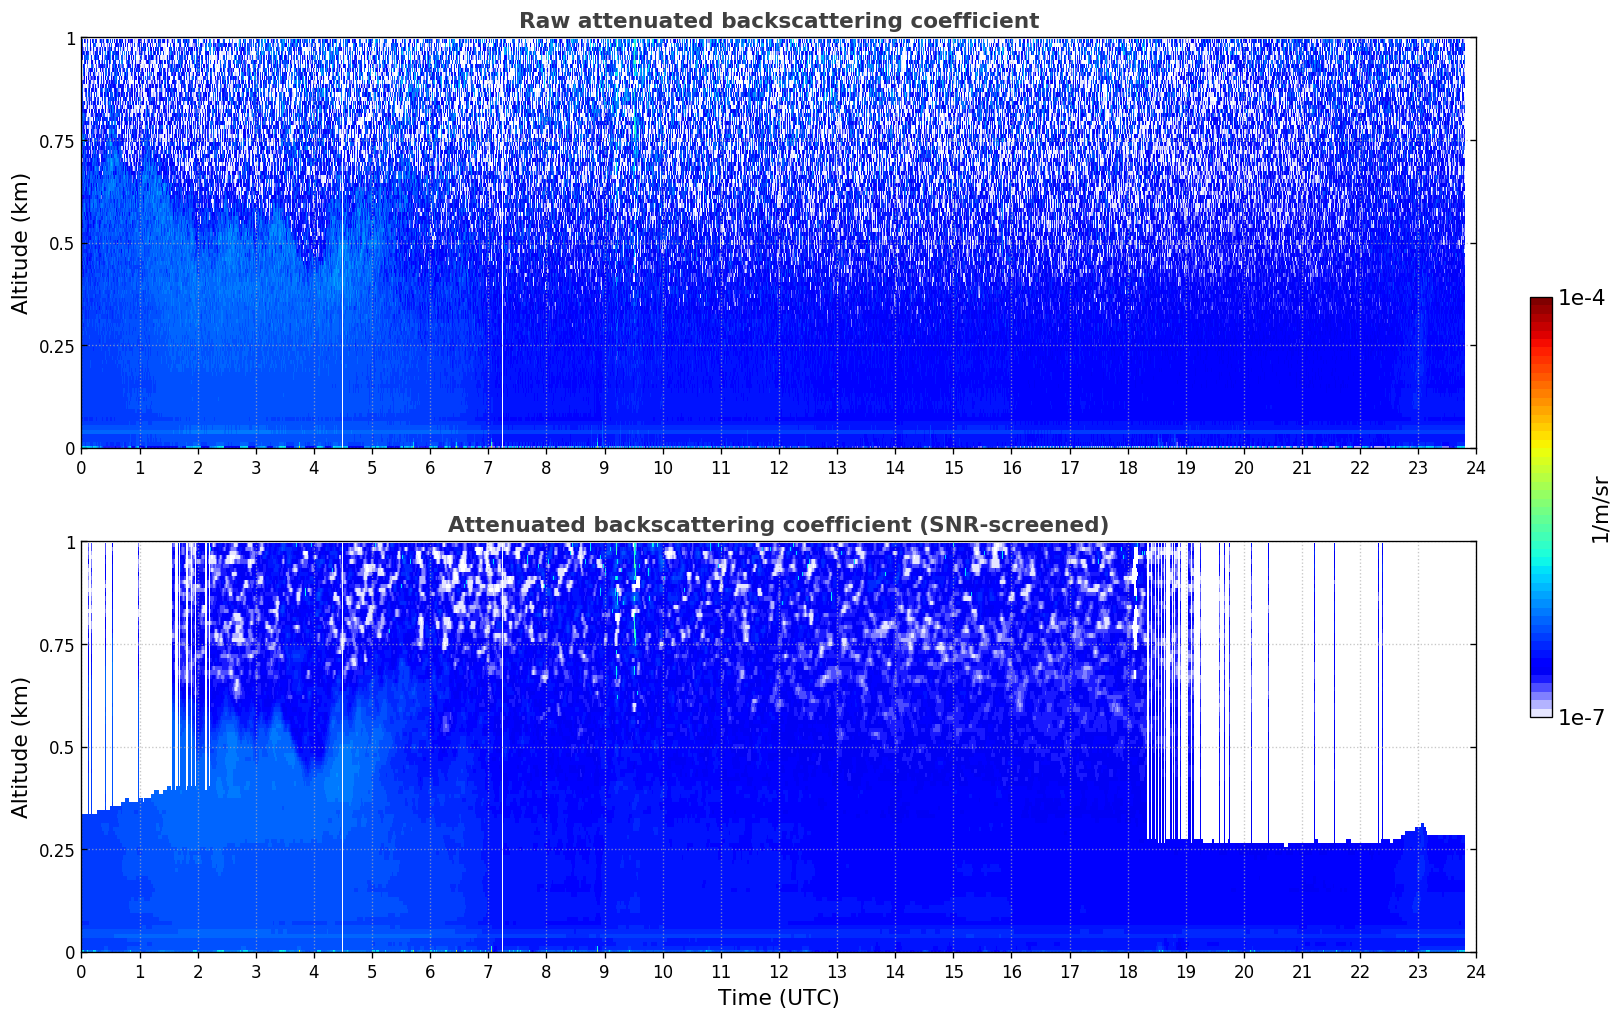Click the '0.75' altitude tick of the bottom plot
This screenshot has height=1020, width=1621.
pos(56,645)
